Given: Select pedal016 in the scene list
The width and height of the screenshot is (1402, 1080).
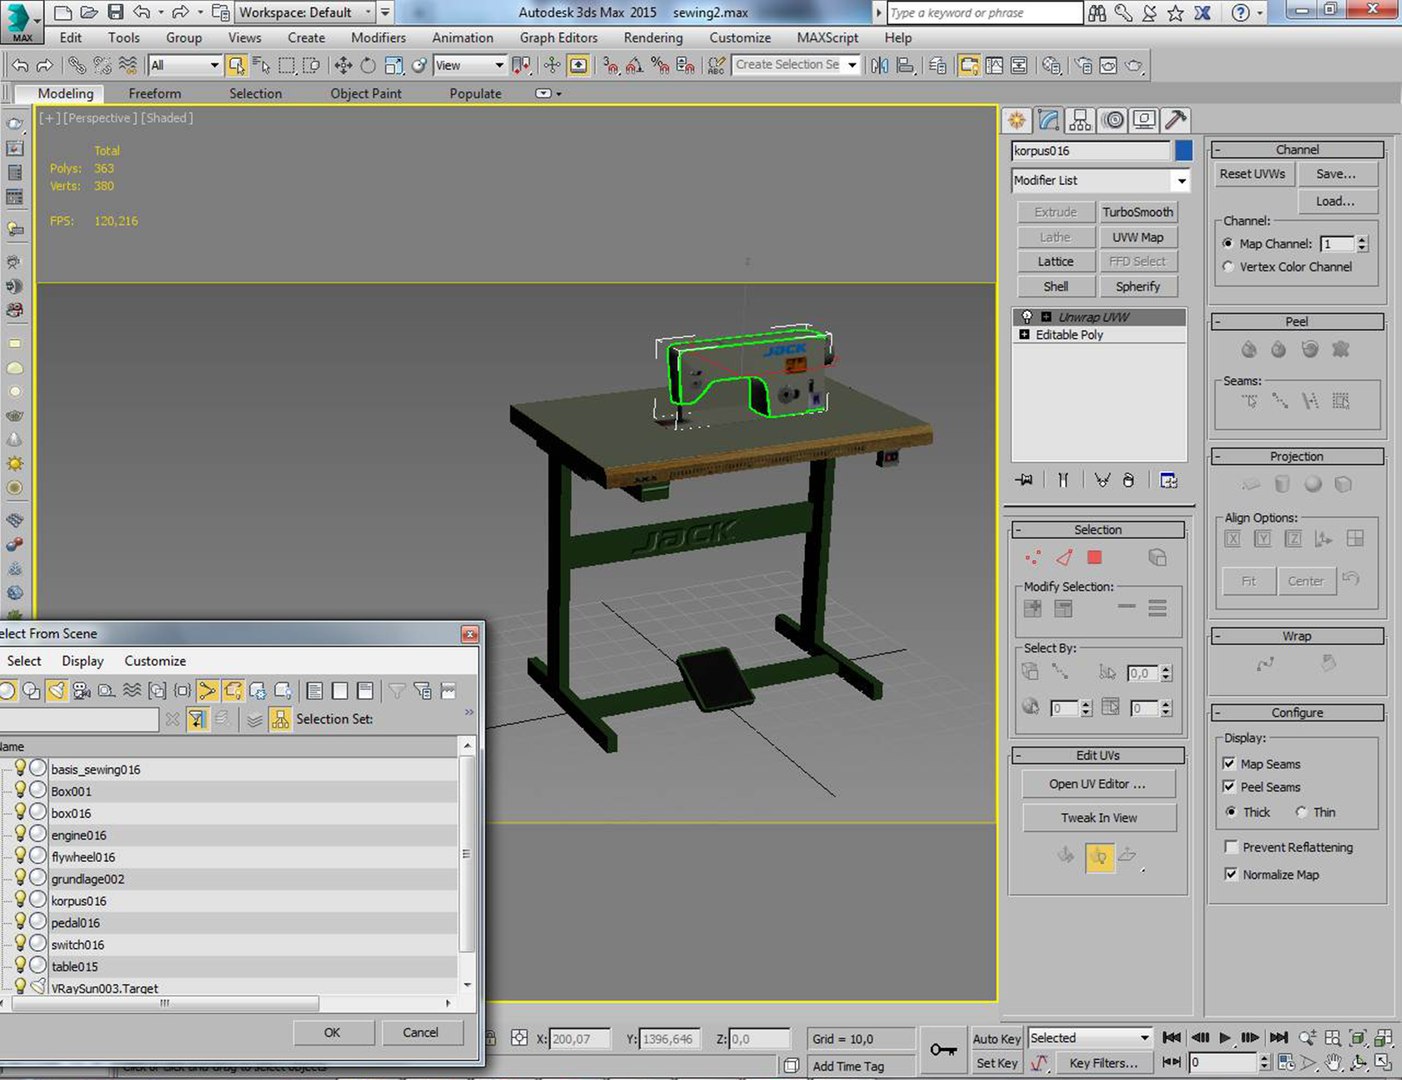Looking at the screenshot, I should point(76,923).
